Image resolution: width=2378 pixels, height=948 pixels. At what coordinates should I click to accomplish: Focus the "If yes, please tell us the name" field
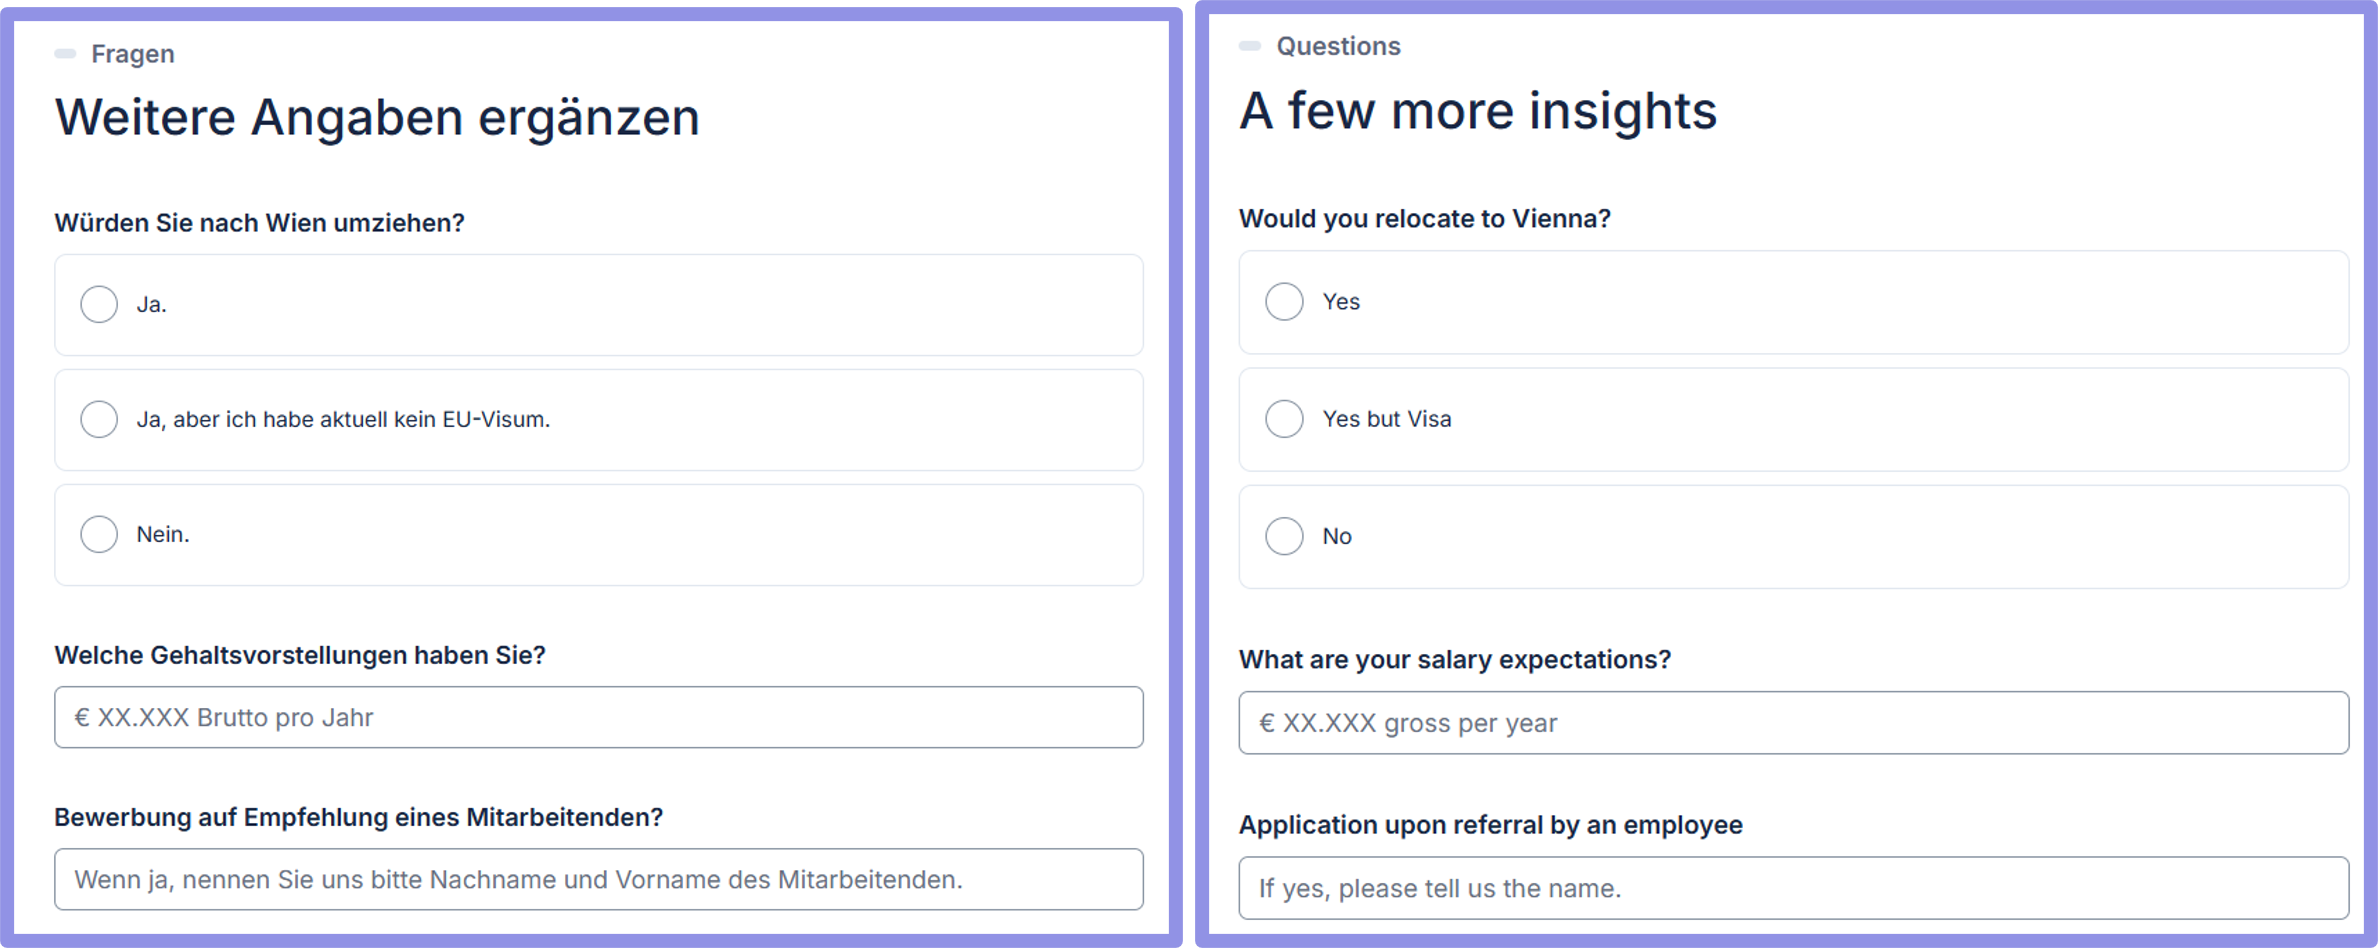pyautogui.click(x=1792, y=888)
